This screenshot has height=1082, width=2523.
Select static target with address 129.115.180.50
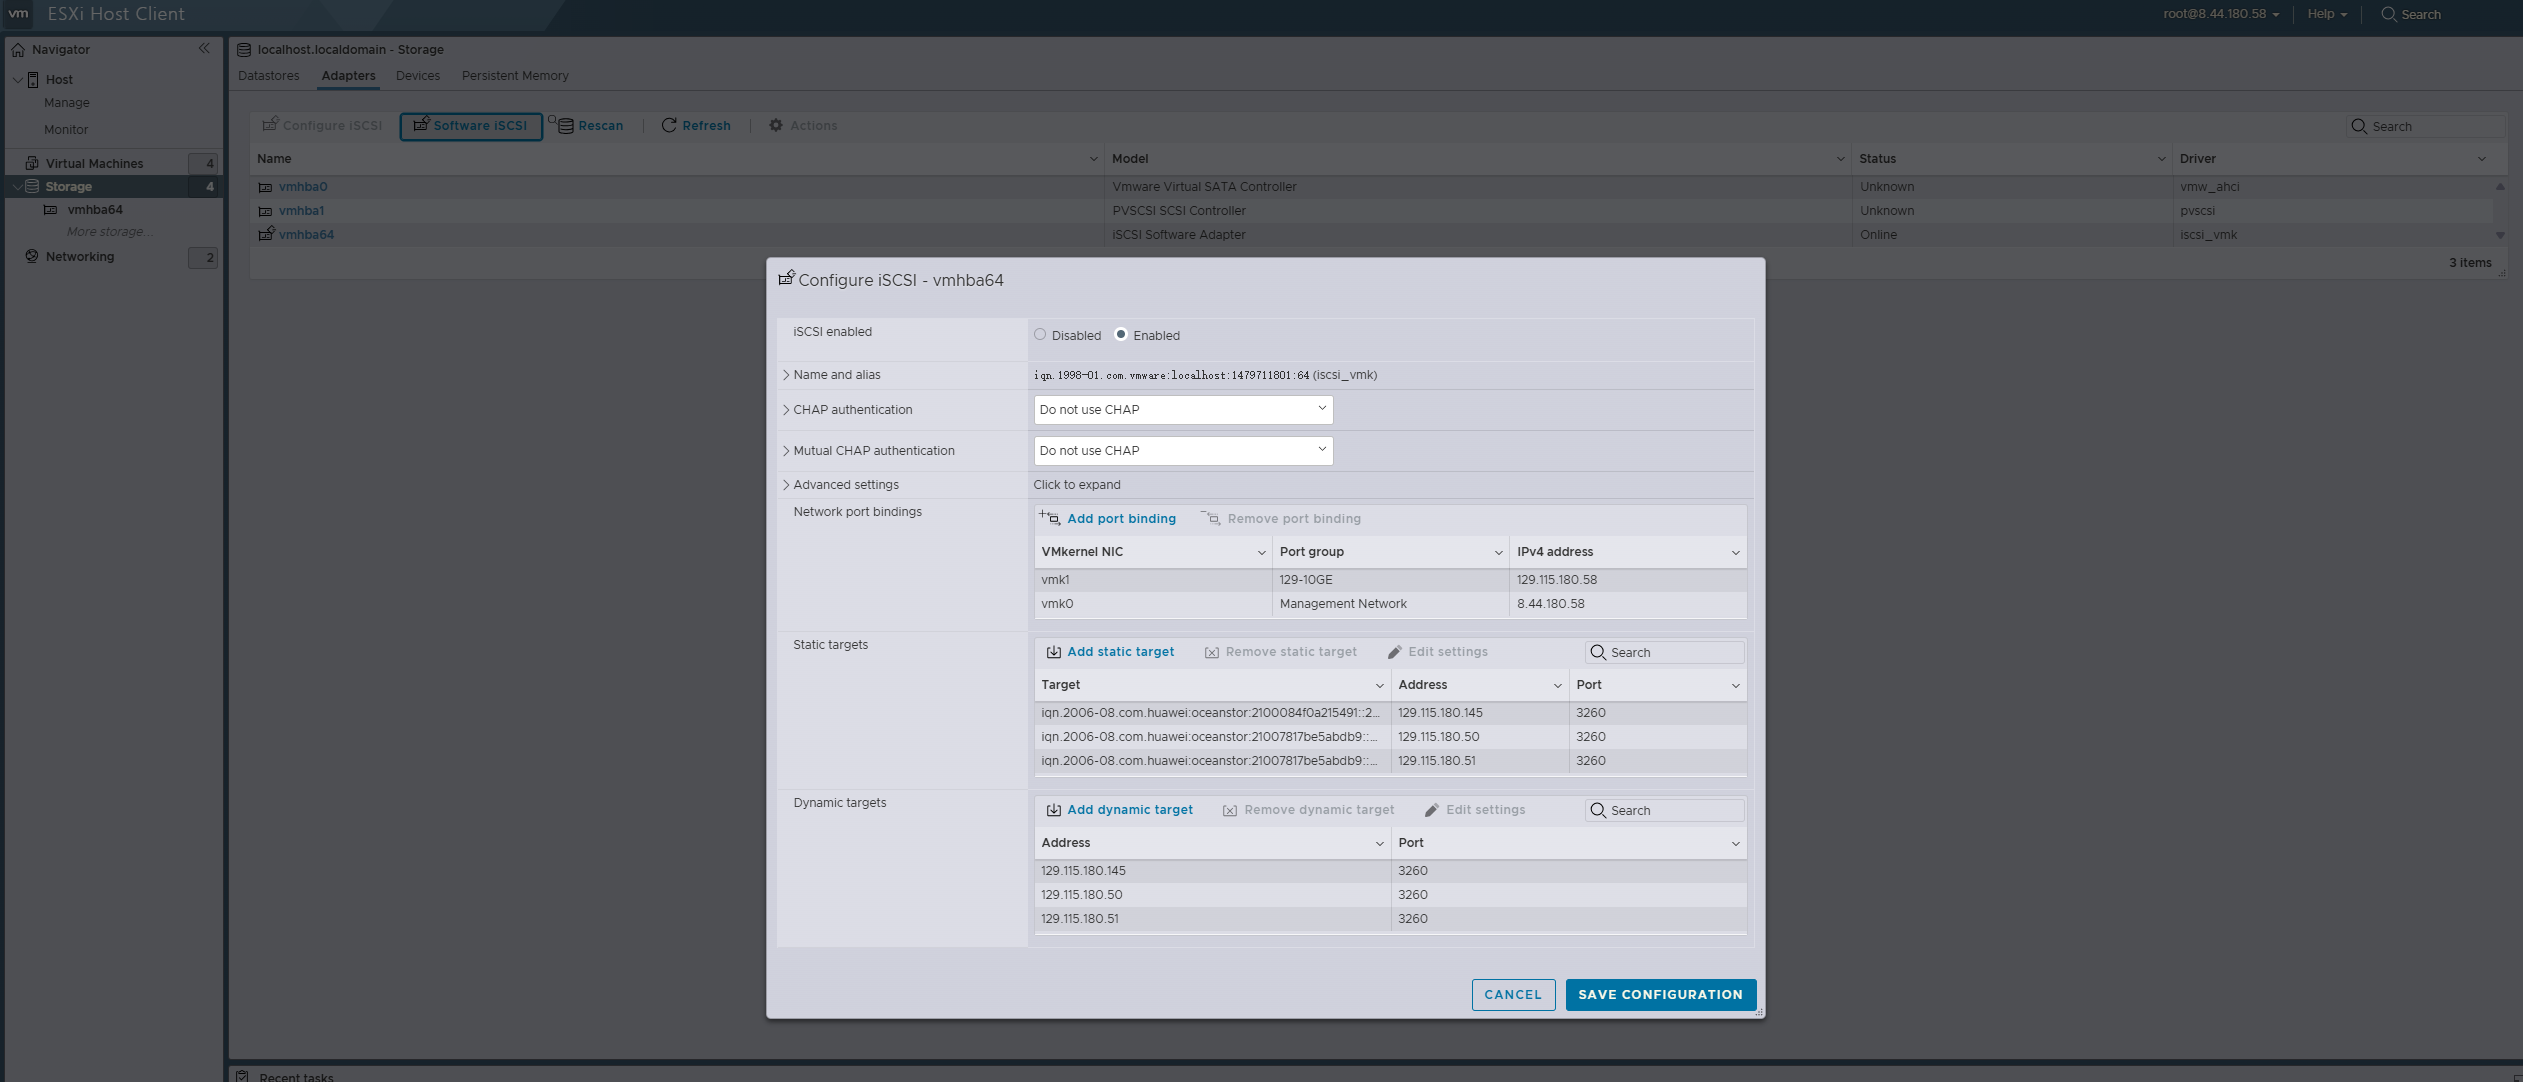pyautogui.click(x=1390, y=737)
